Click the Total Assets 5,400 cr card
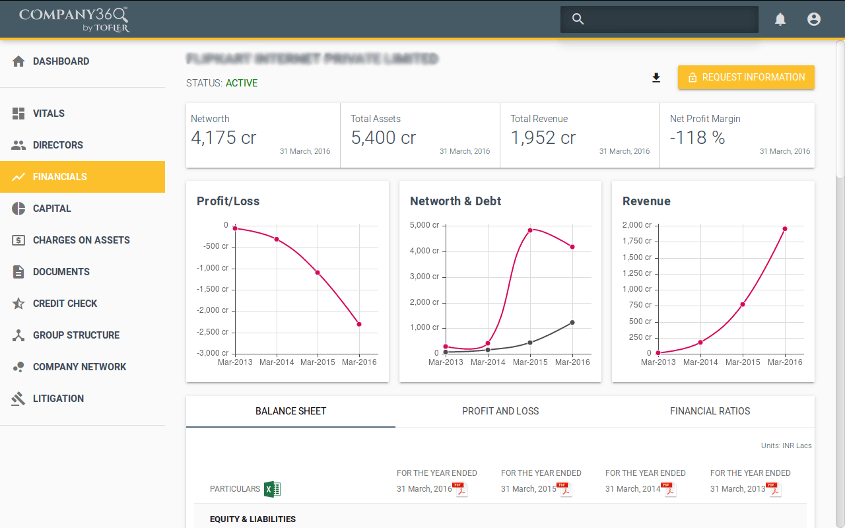This screenshot has height=528, width=845. (x=420, y=135)
